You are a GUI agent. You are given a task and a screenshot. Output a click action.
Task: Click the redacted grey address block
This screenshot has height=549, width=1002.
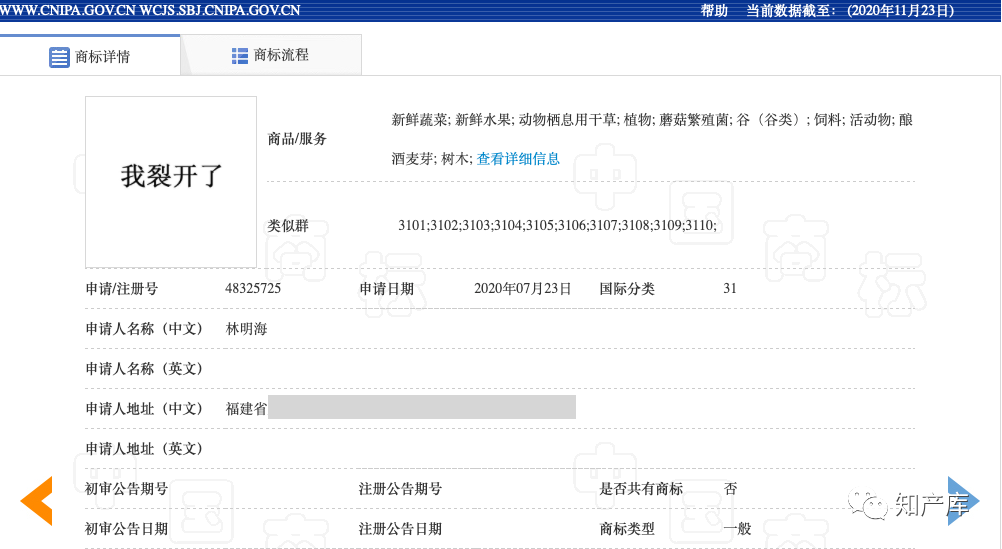point(422,407)
